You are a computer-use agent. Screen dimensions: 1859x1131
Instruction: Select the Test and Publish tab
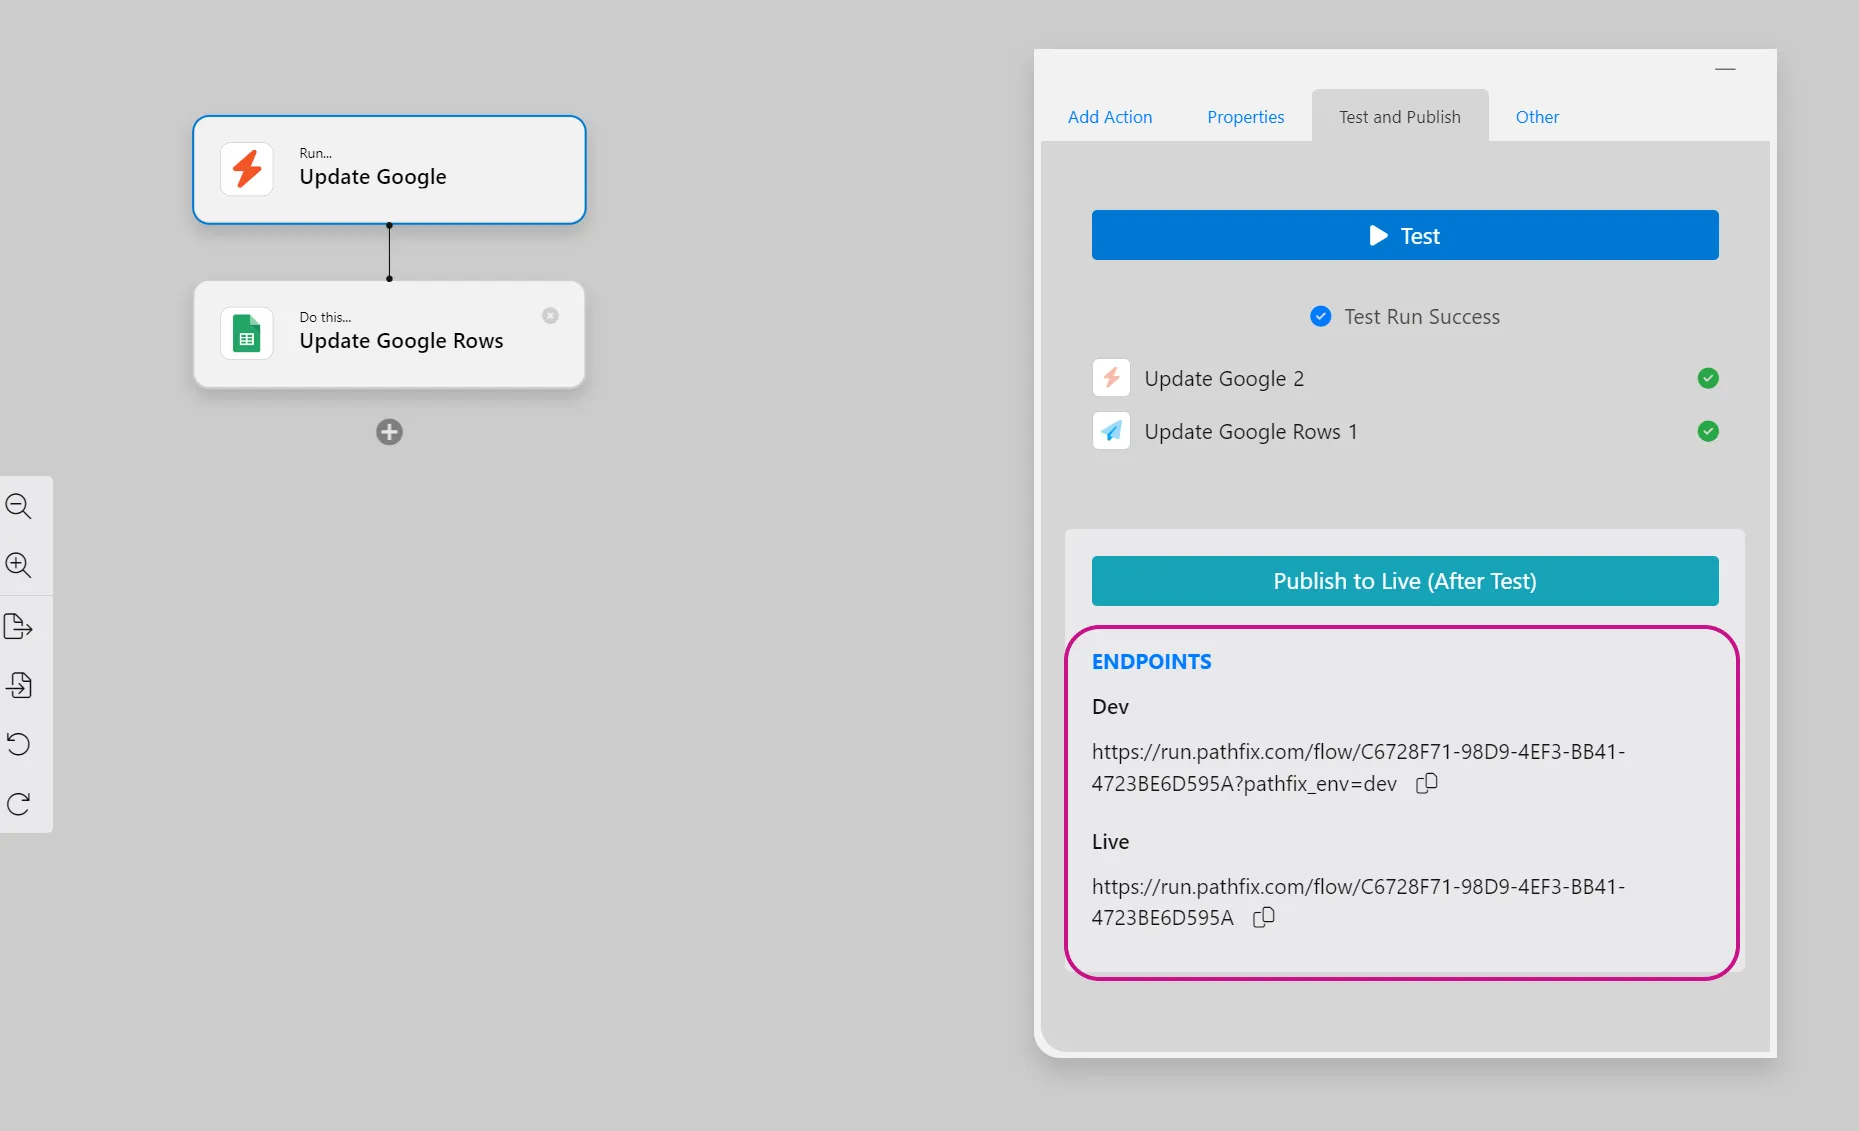point(1400,117)
